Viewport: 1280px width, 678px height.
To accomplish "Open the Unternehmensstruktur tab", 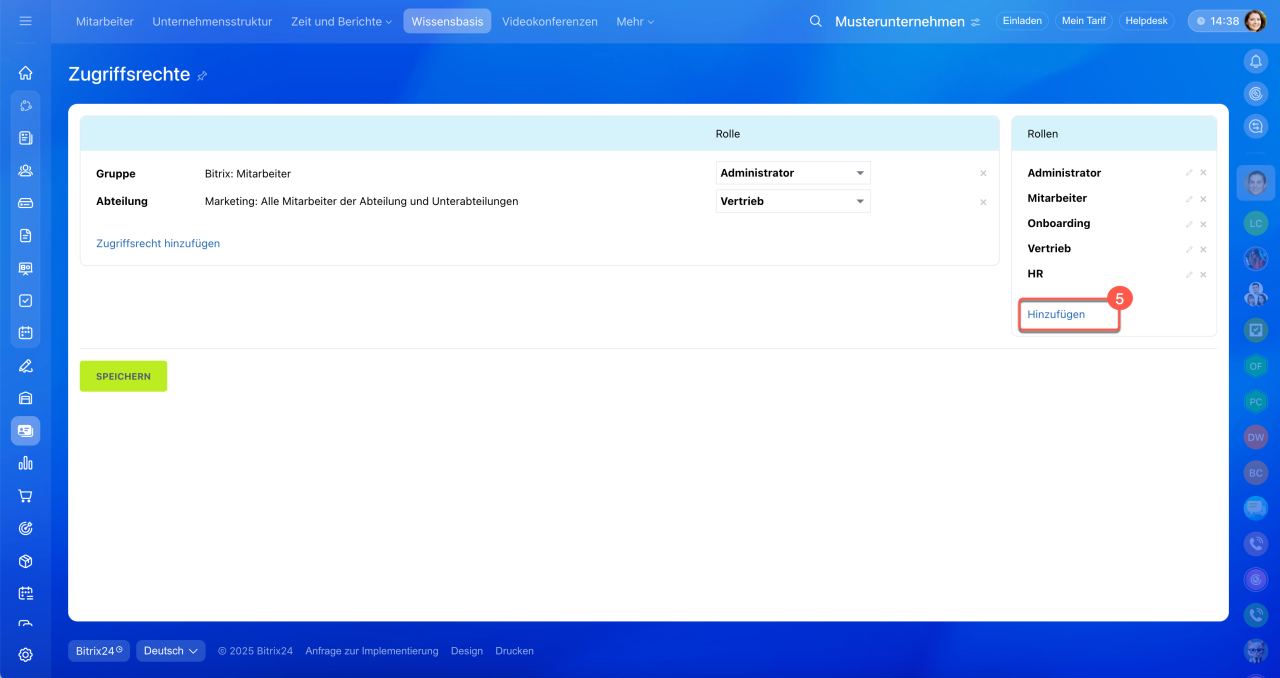I will tap(212, 21).
